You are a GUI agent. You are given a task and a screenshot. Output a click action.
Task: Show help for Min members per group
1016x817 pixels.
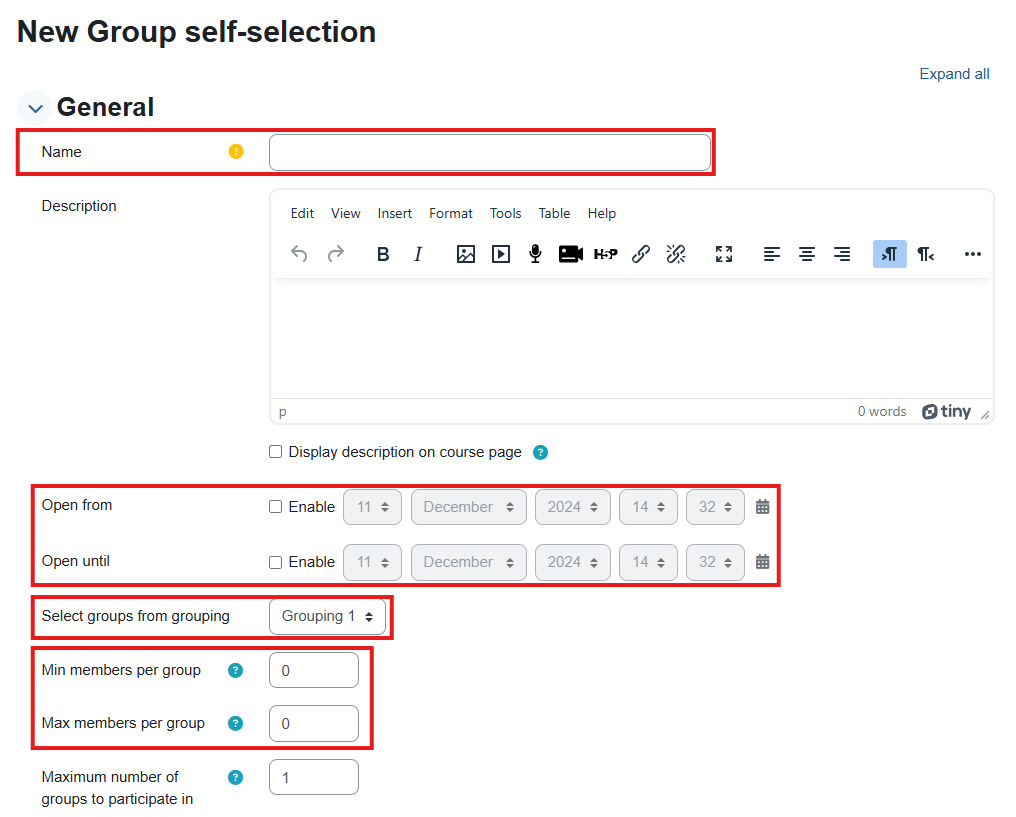pos(236,670)
